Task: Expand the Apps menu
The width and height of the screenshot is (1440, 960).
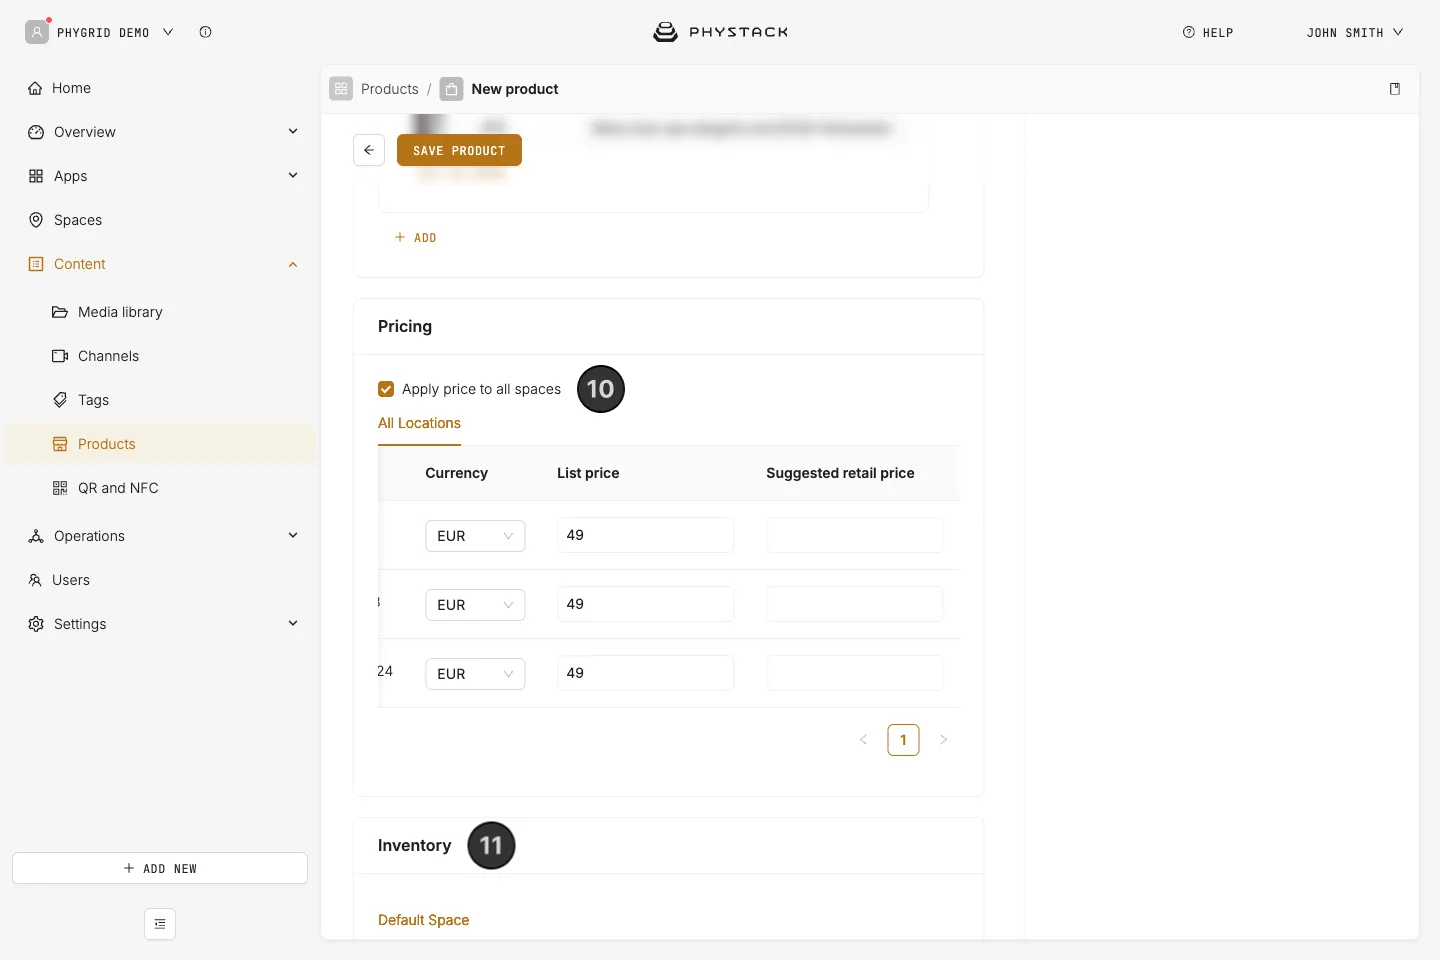Action: 293,176
